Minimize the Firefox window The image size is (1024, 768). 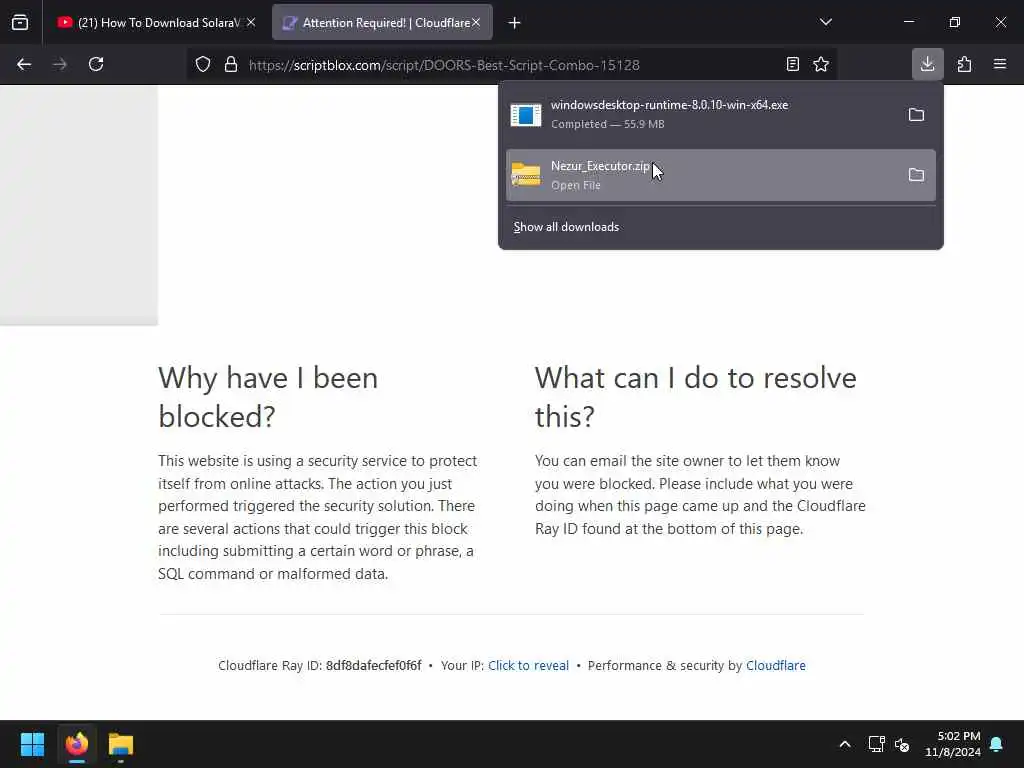(909, 22)
